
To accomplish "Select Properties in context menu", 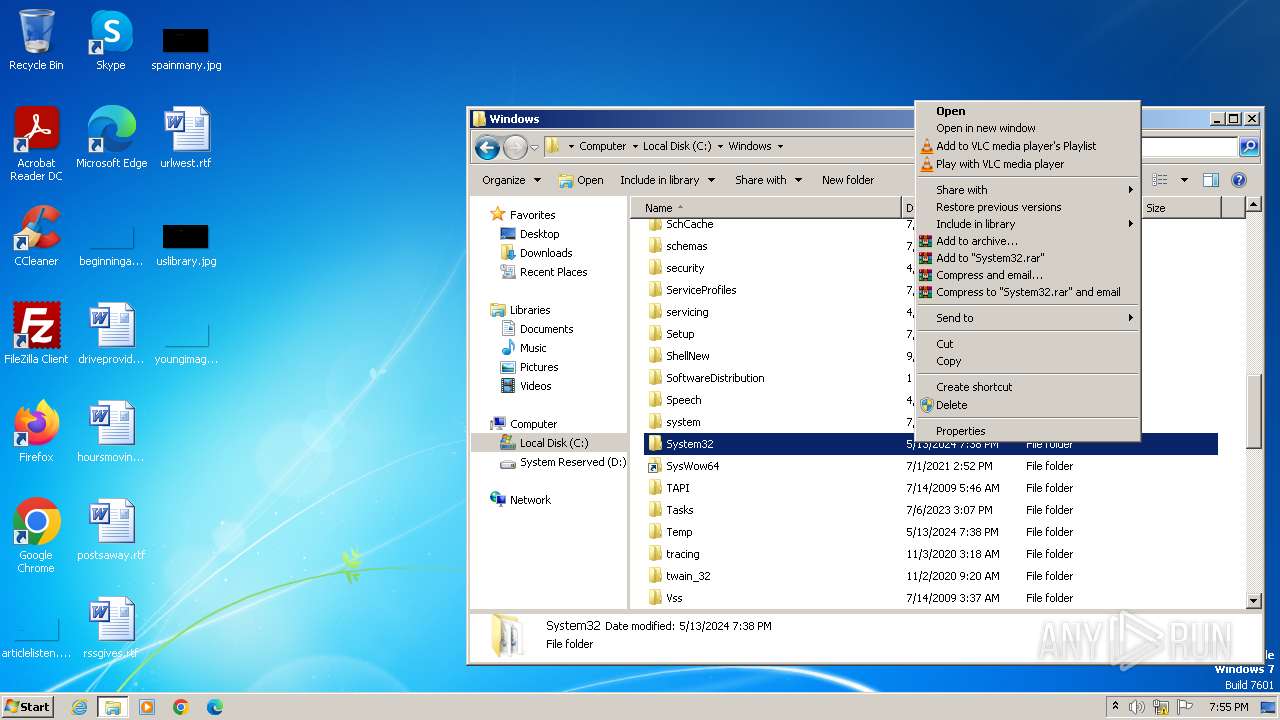I will coord(960,431).
